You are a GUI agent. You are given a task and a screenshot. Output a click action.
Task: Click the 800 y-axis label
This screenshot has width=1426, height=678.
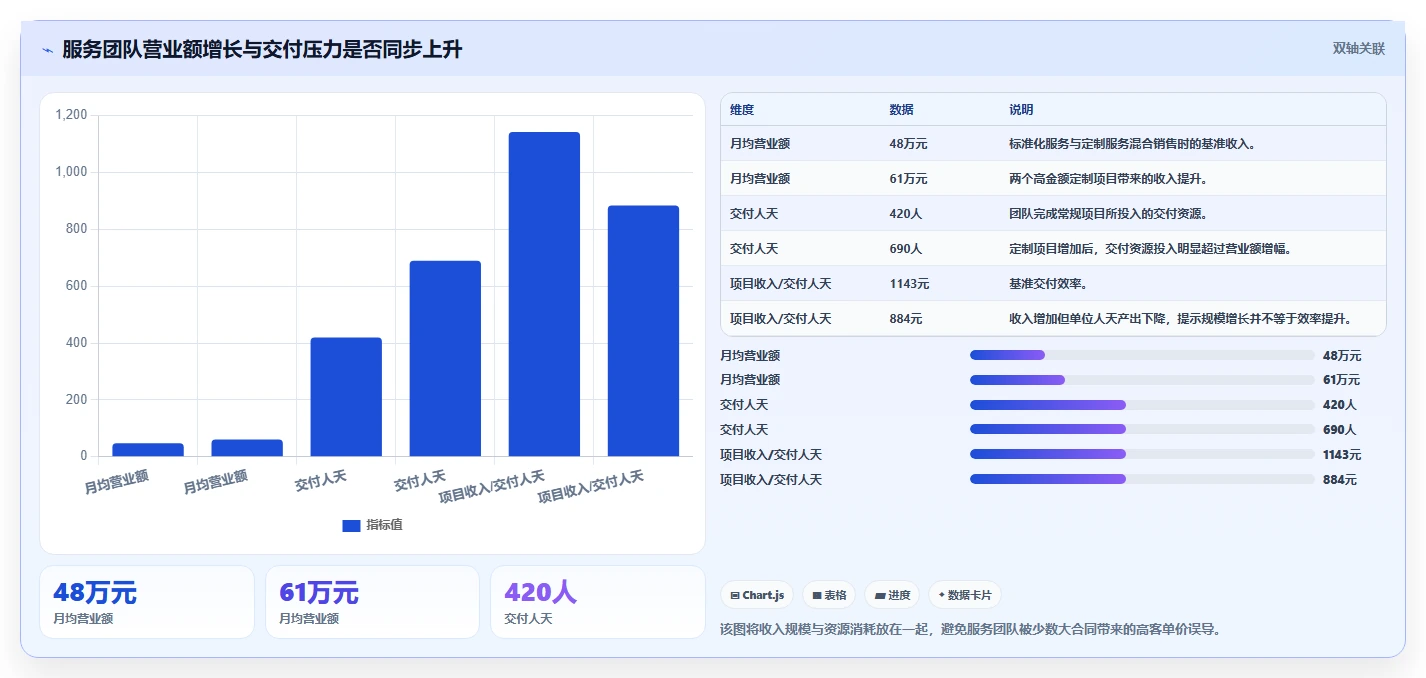point(77,229)
